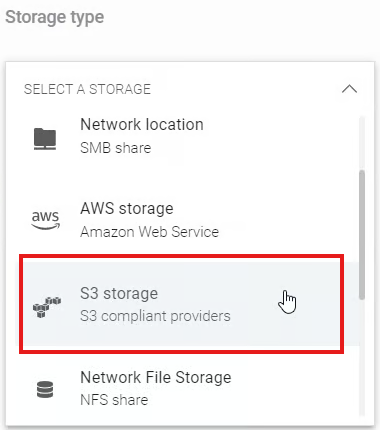The height and width of the screenshot is (430, 380).
Task: Click the NFS share subtitle
Action: tap(114, 400)
